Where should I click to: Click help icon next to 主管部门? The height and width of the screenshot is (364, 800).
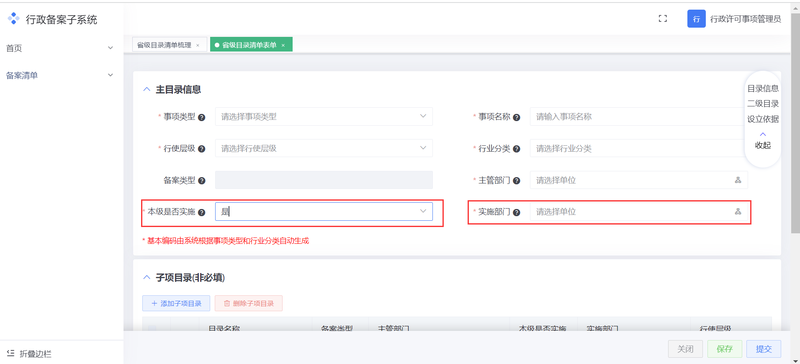pyautogui.click(x=516, y=181)
